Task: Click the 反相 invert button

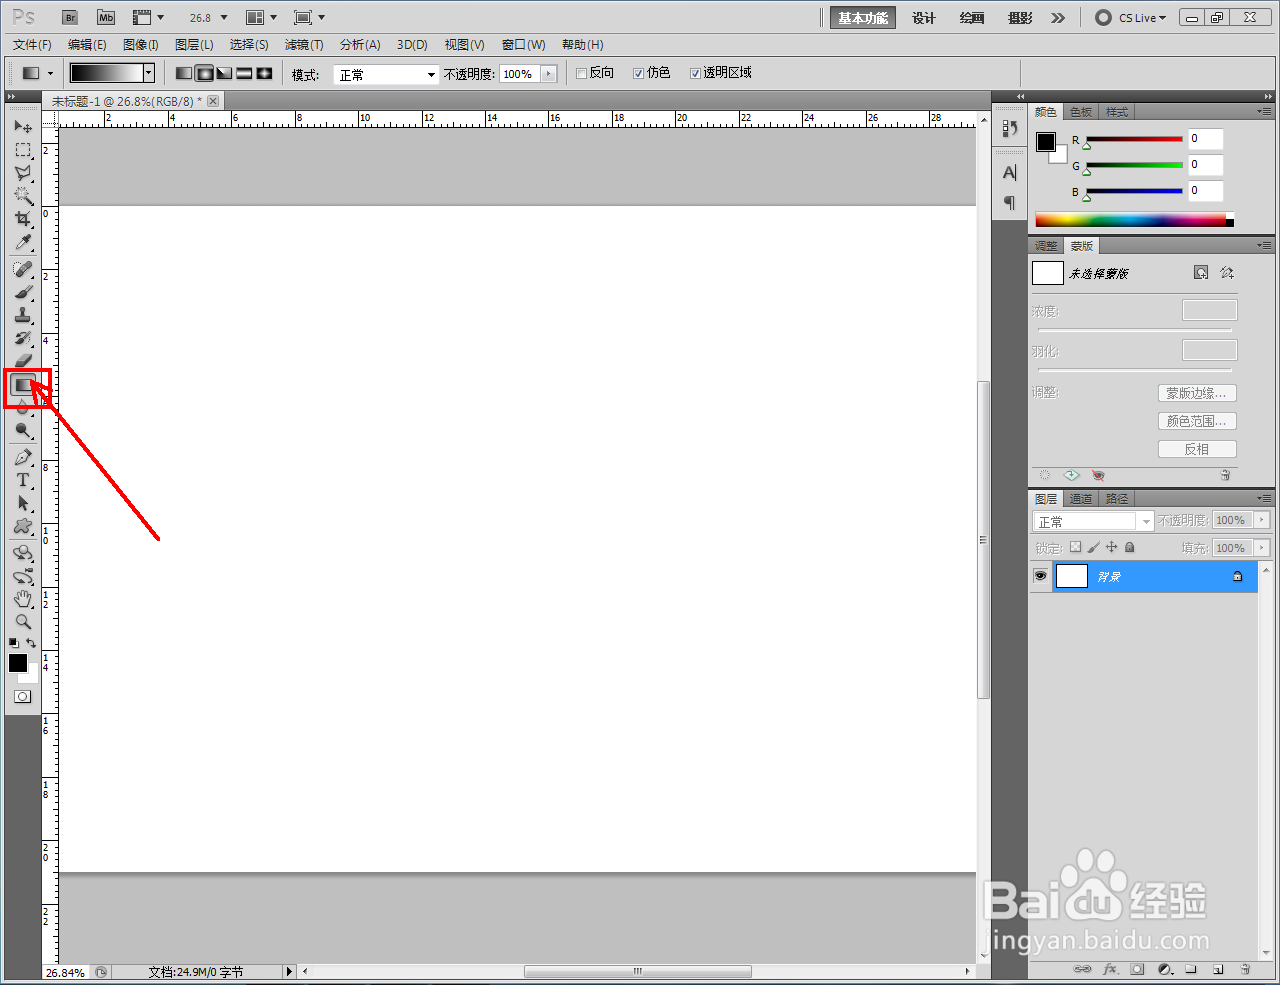Action: pyautogui.click(x=1197, y=449)
